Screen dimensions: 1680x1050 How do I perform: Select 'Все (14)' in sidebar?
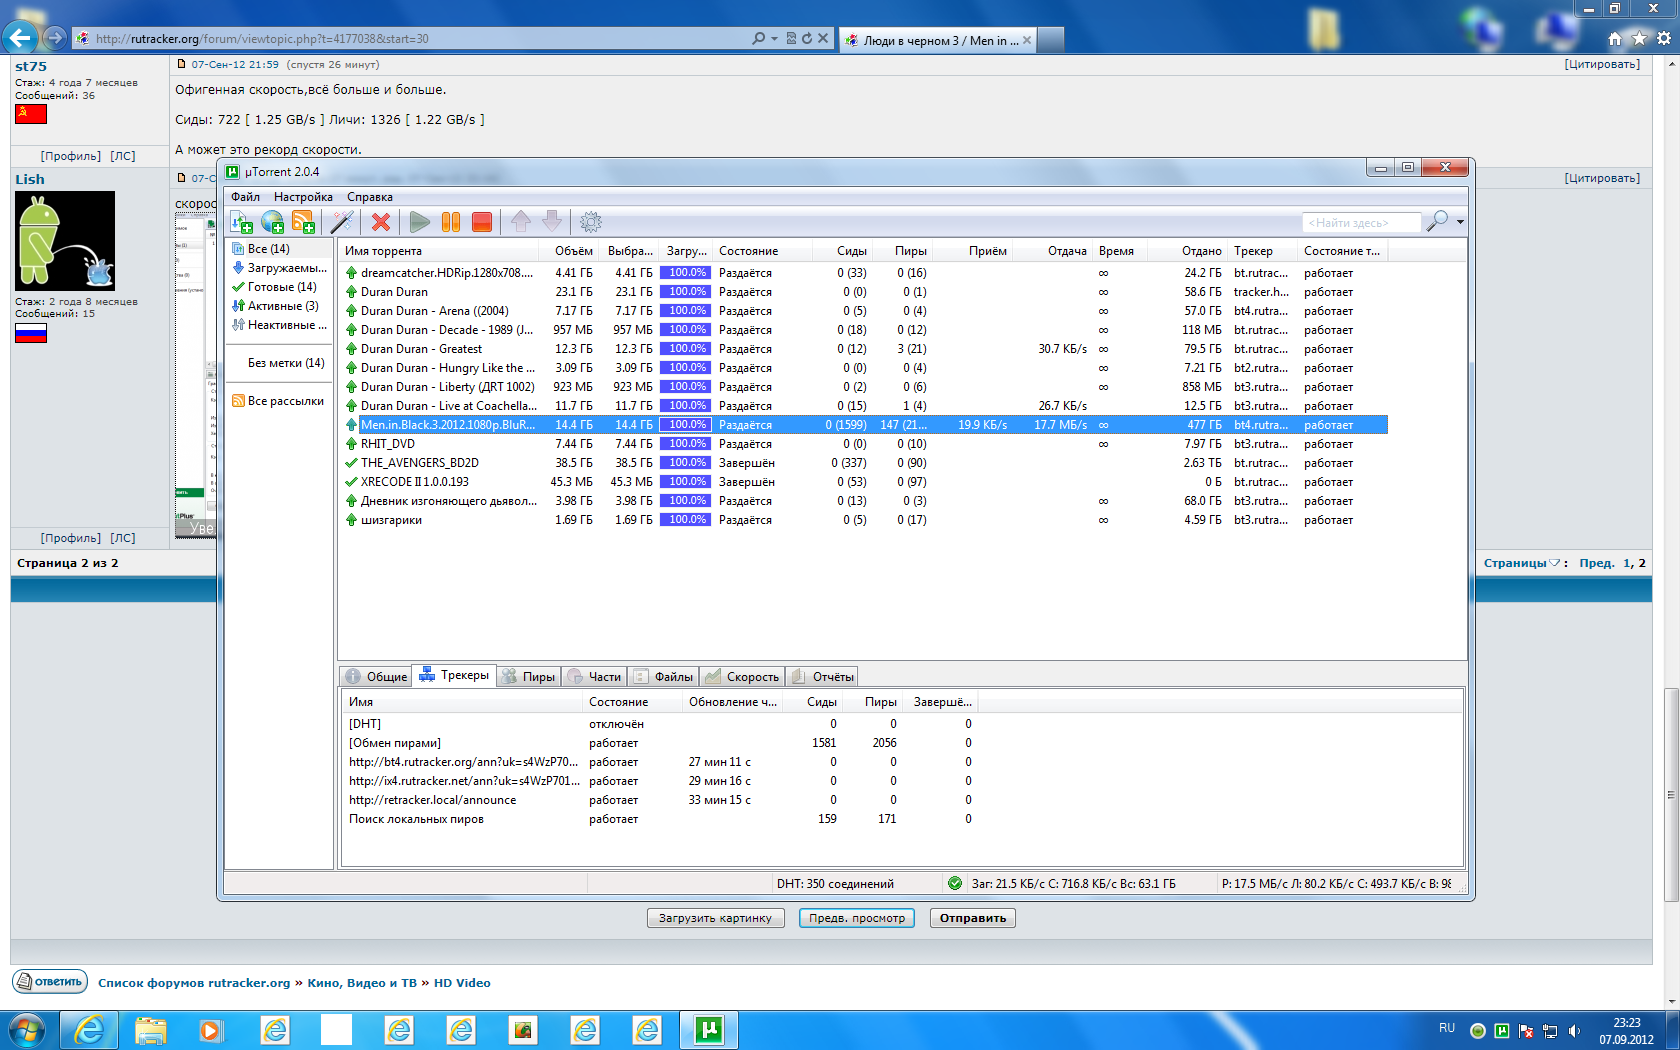[268, 249]
